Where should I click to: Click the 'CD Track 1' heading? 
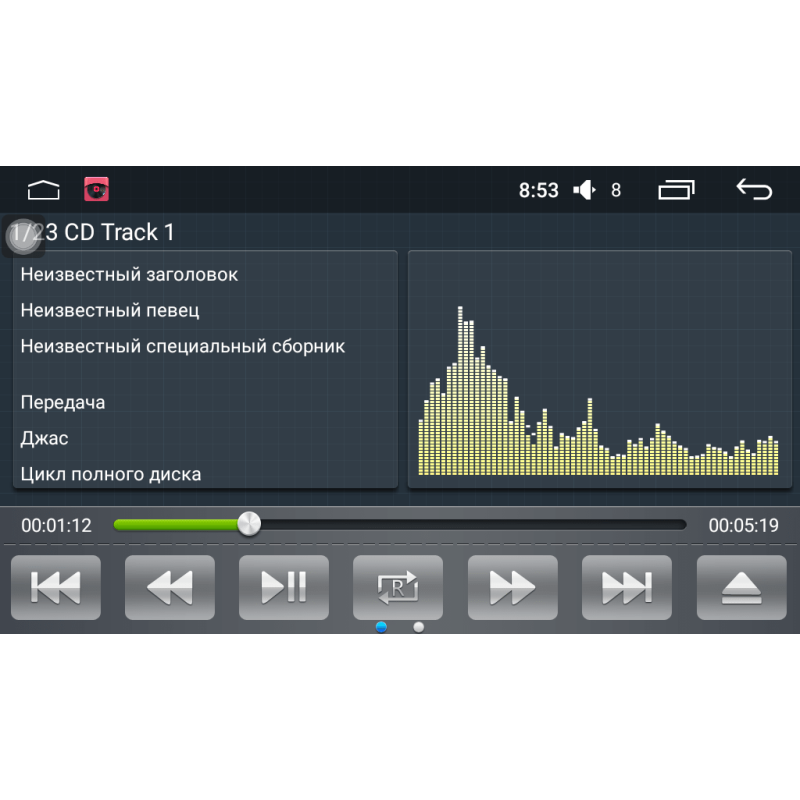pos(119,232)
